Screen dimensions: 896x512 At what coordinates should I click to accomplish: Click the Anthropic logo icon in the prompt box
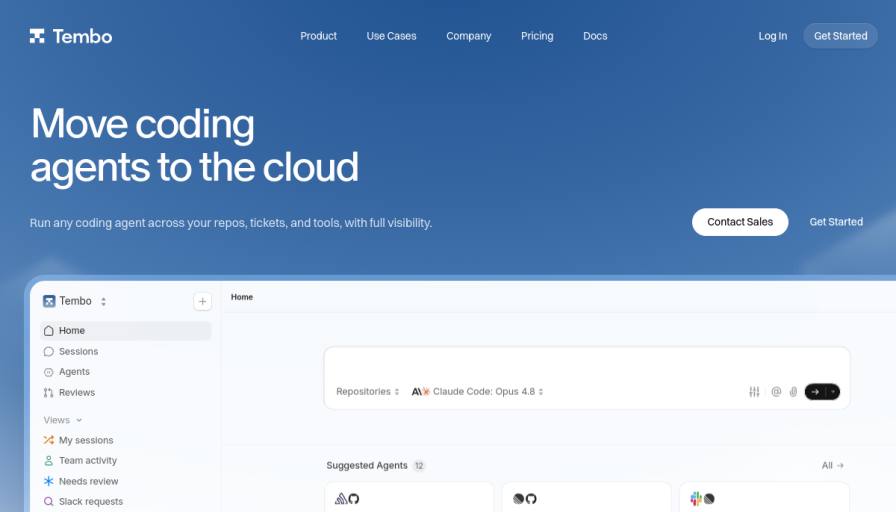(416, 391)
